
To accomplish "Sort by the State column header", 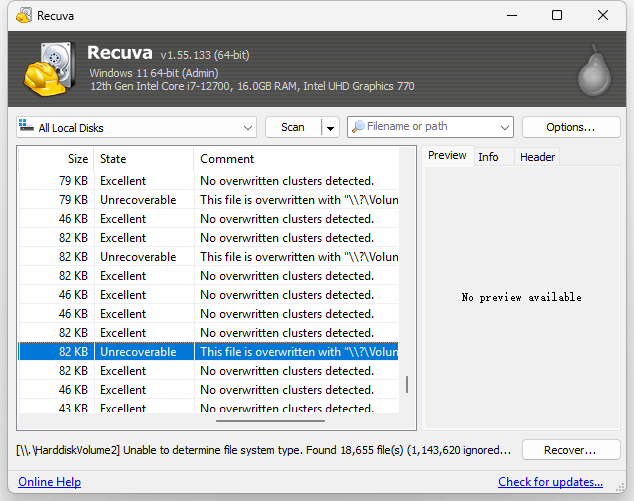I will pyautogui.click(x=144, y=159).
